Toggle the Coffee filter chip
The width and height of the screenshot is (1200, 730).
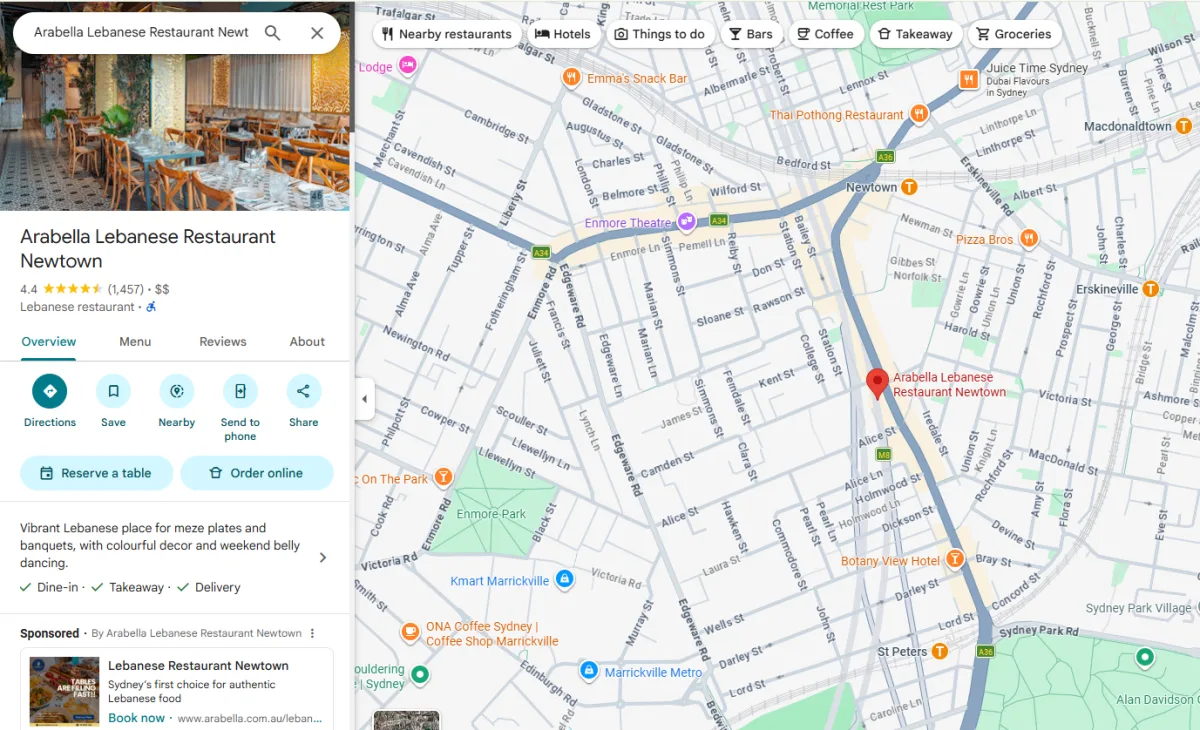pyautogui.click(x=825, y=34)
